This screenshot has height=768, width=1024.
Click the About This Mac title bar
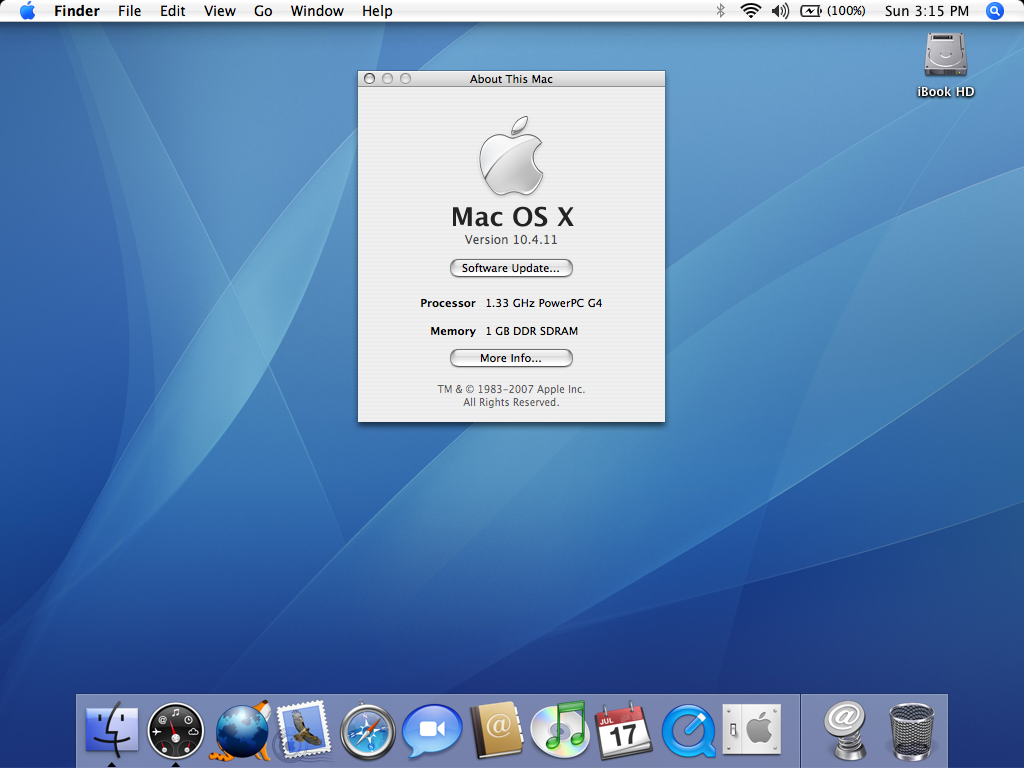(x=511, y=79)
